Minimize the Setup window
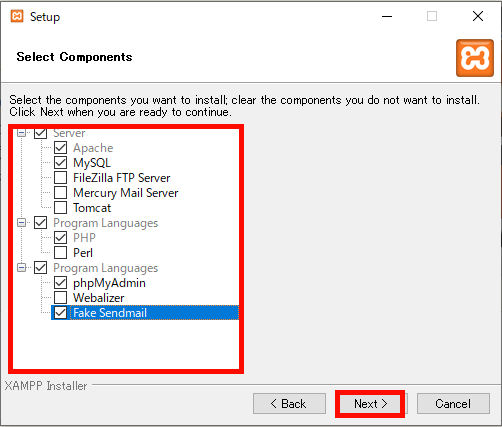Screen dimensions: 502x427 [387, 16]
